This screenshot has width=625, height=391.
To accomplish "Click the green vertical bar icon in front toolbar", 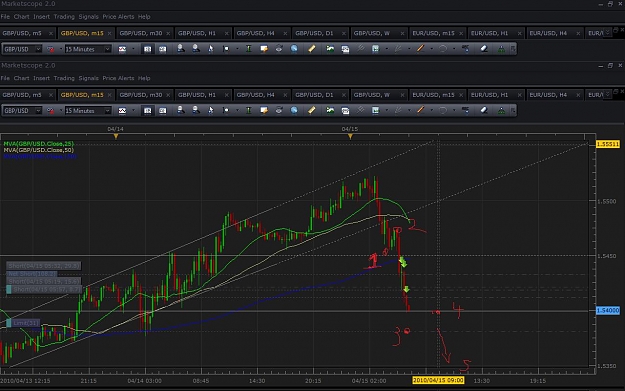I will tap(248, 110).
